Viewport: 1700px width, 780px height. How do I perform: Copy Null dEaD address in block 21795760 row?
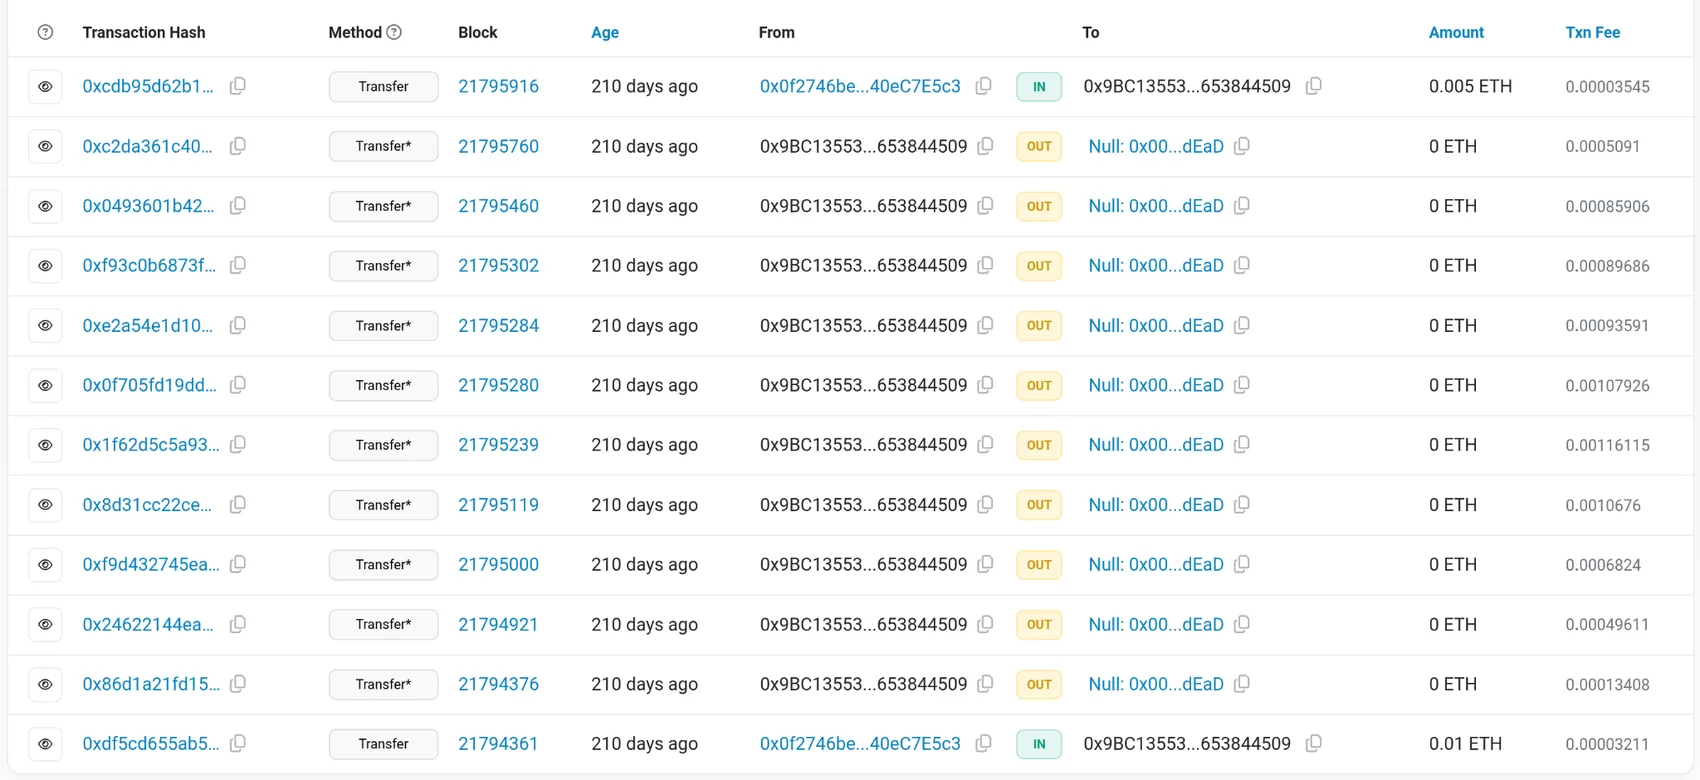tap(1242, 146)
